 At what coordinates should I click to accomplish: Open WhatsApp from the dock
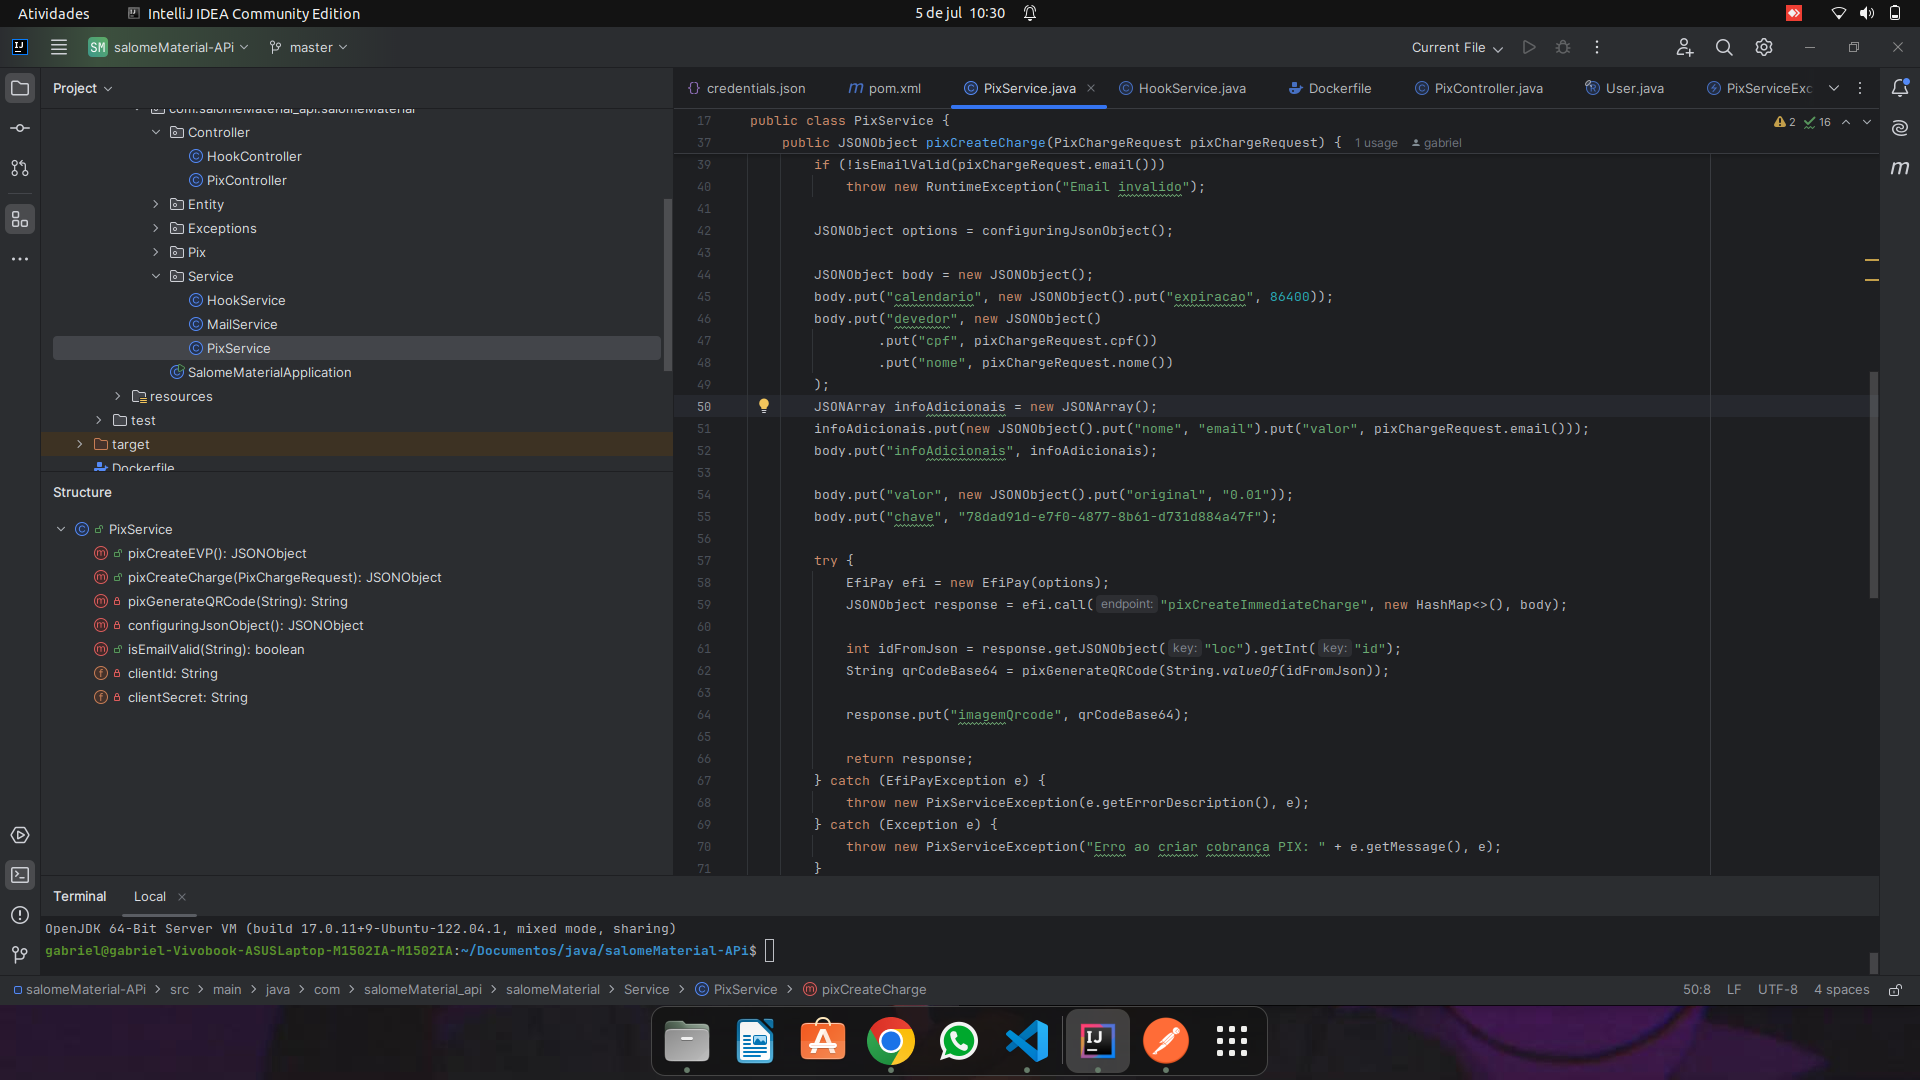click(x=958, y=1041)
